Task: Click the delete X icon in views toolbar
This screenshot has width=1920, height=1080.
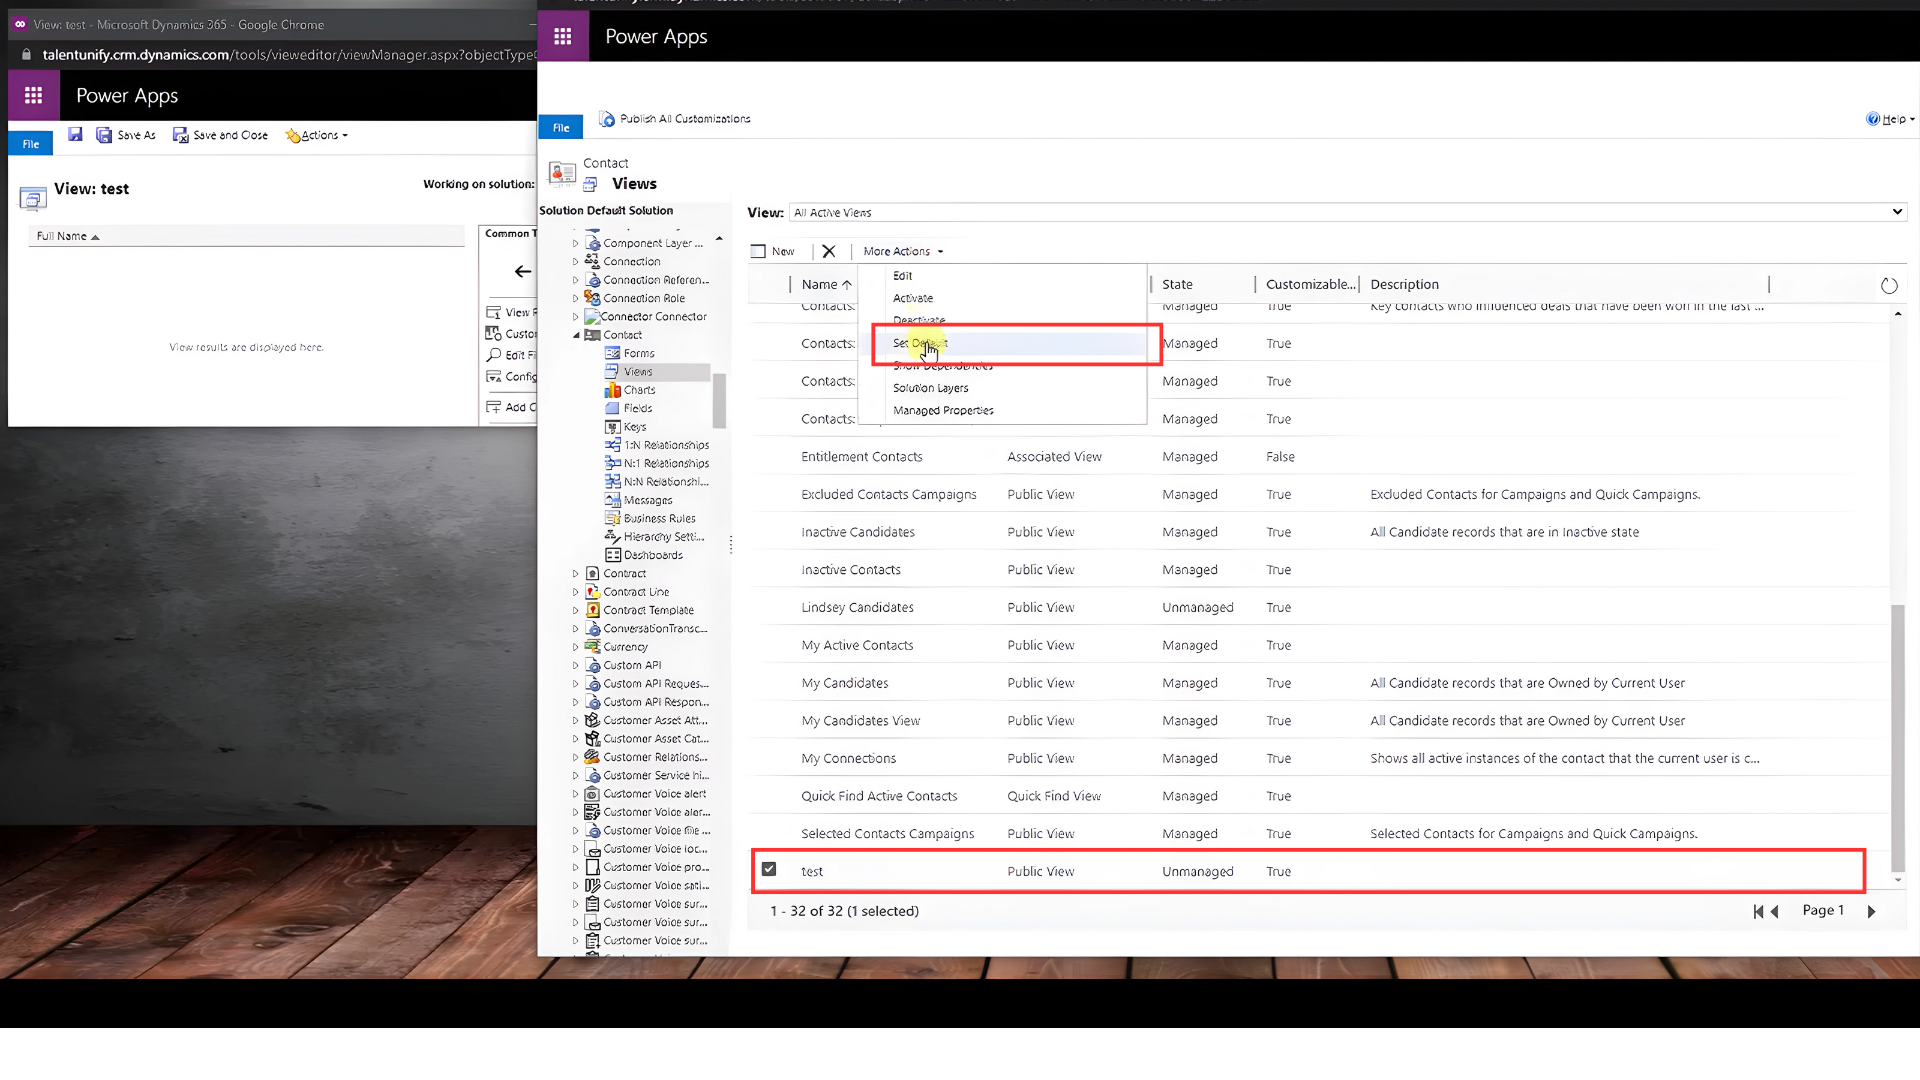Action: pos(829,251)
